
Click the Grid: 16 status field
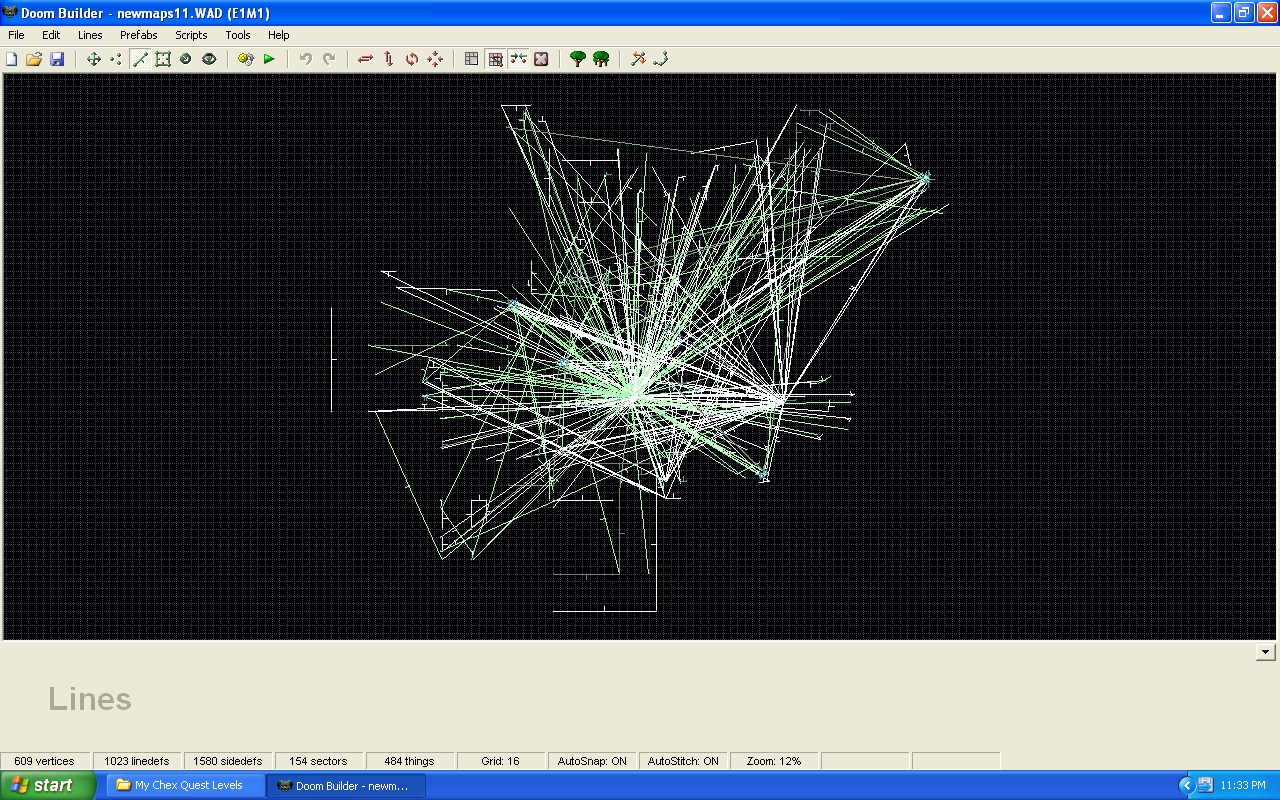[x=500, y=761]
